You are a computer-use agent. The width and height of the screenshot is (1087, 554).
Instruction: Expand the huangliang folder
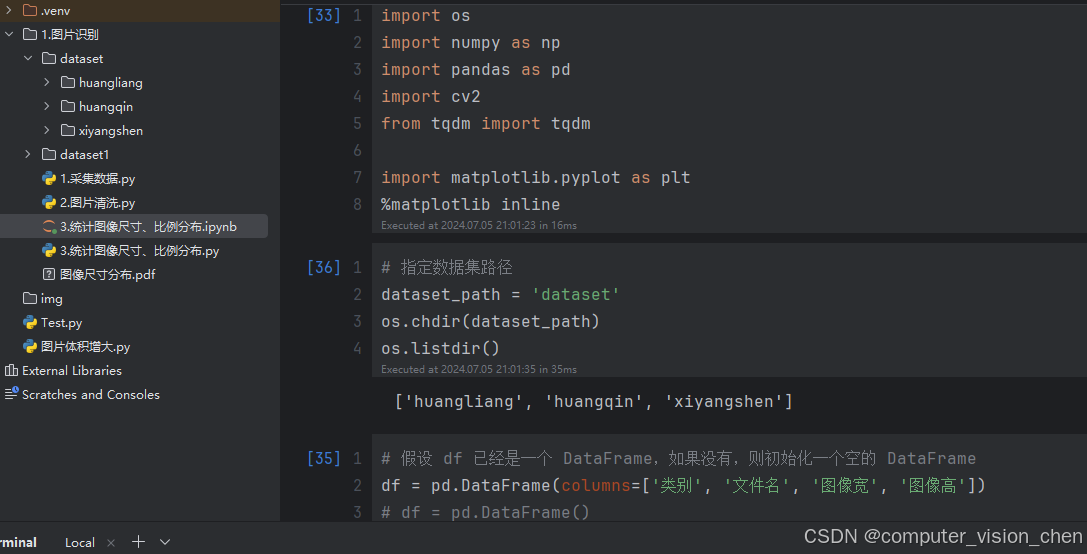tap(47, 83)
